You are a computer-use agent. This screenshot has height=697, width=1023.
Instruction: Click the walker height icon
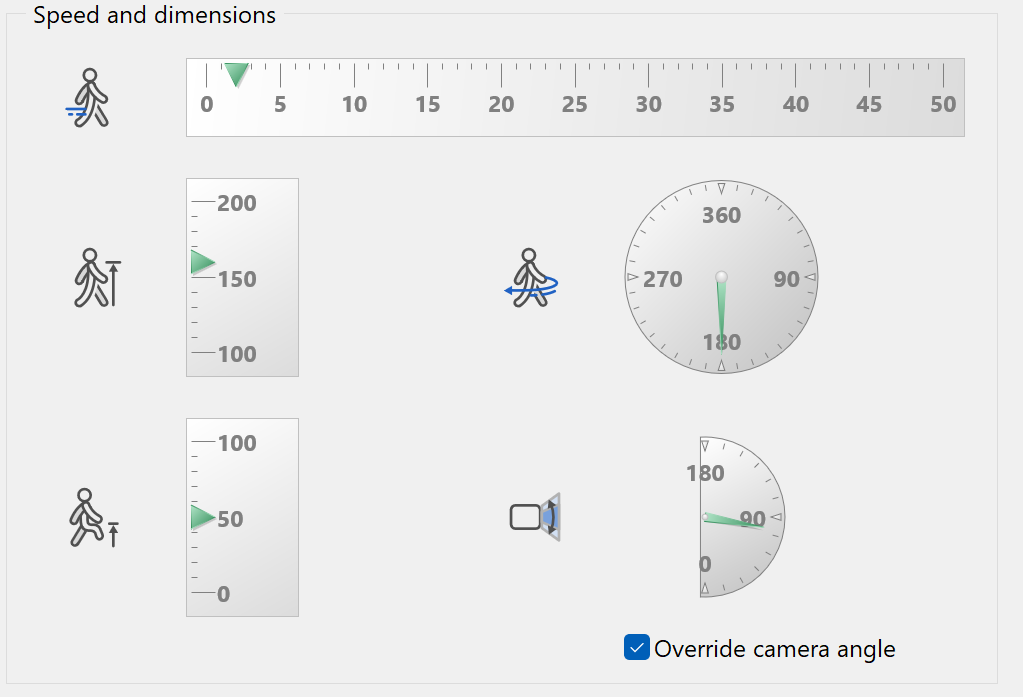[x=96, y=277]
